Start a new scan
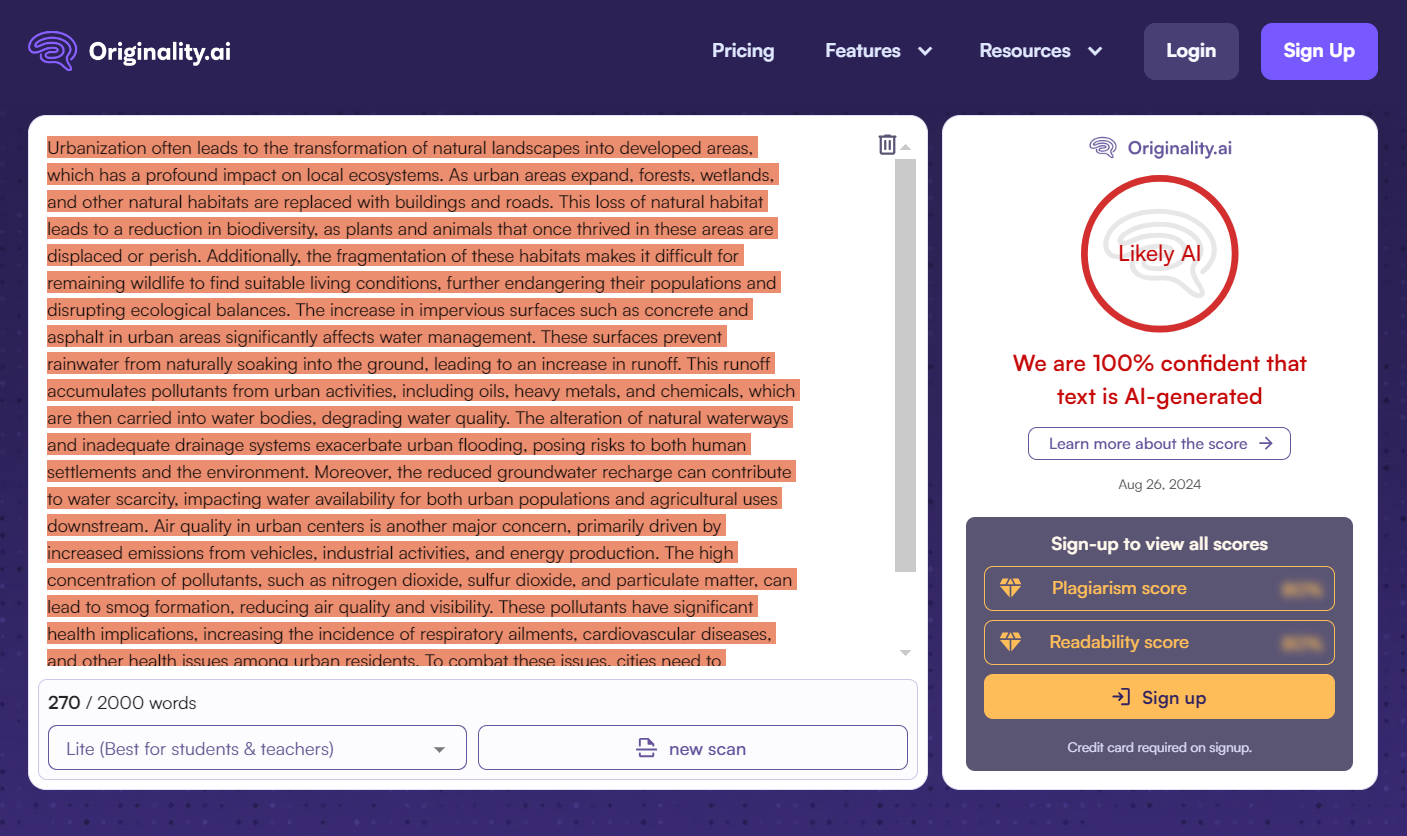Viewport: 1407px width, 836px height. (692, 748)
